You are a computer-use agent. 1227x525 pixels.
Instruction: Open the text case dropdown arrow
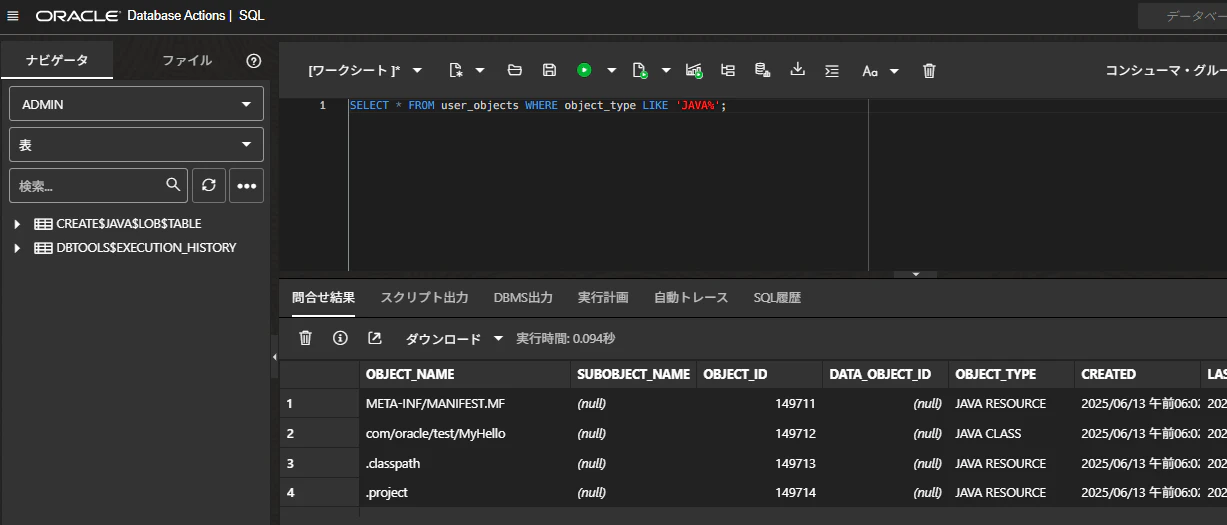point(894,71)
